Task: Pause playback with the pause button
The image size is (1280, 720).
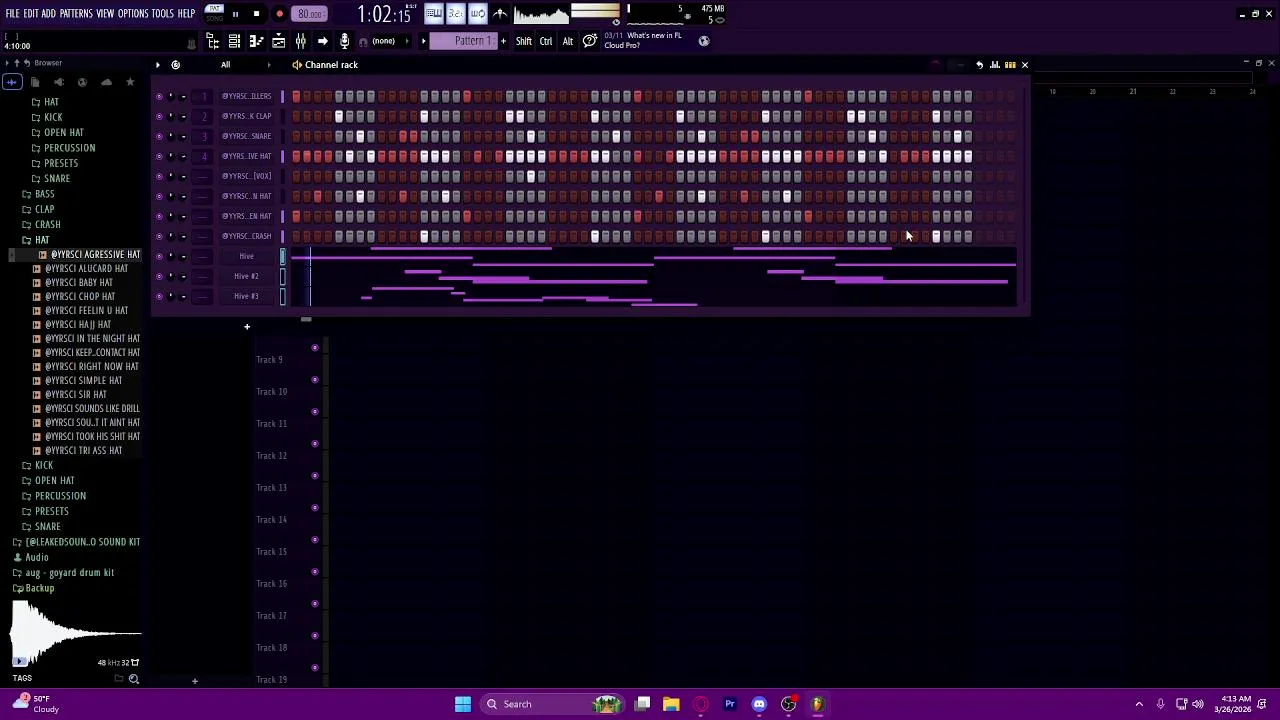Action: [235, 14]
